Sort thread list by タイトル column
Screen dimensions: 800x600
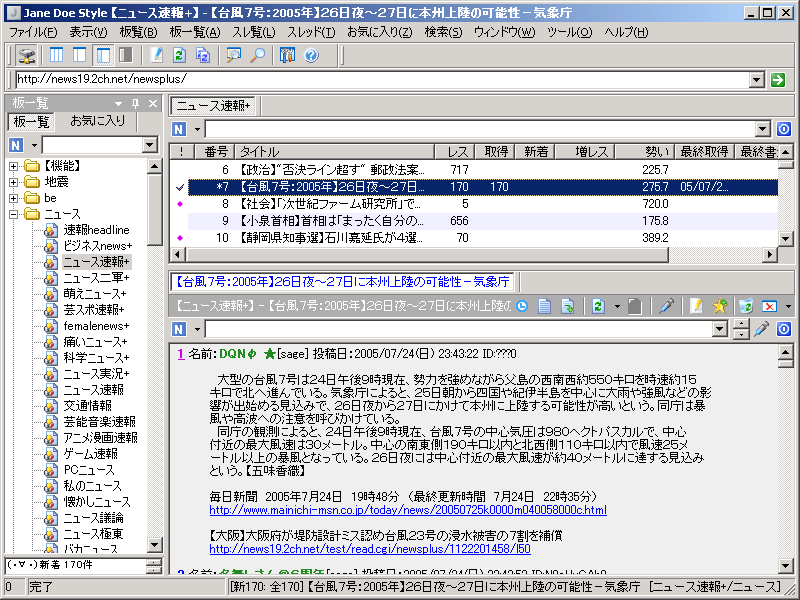point(334,152)
